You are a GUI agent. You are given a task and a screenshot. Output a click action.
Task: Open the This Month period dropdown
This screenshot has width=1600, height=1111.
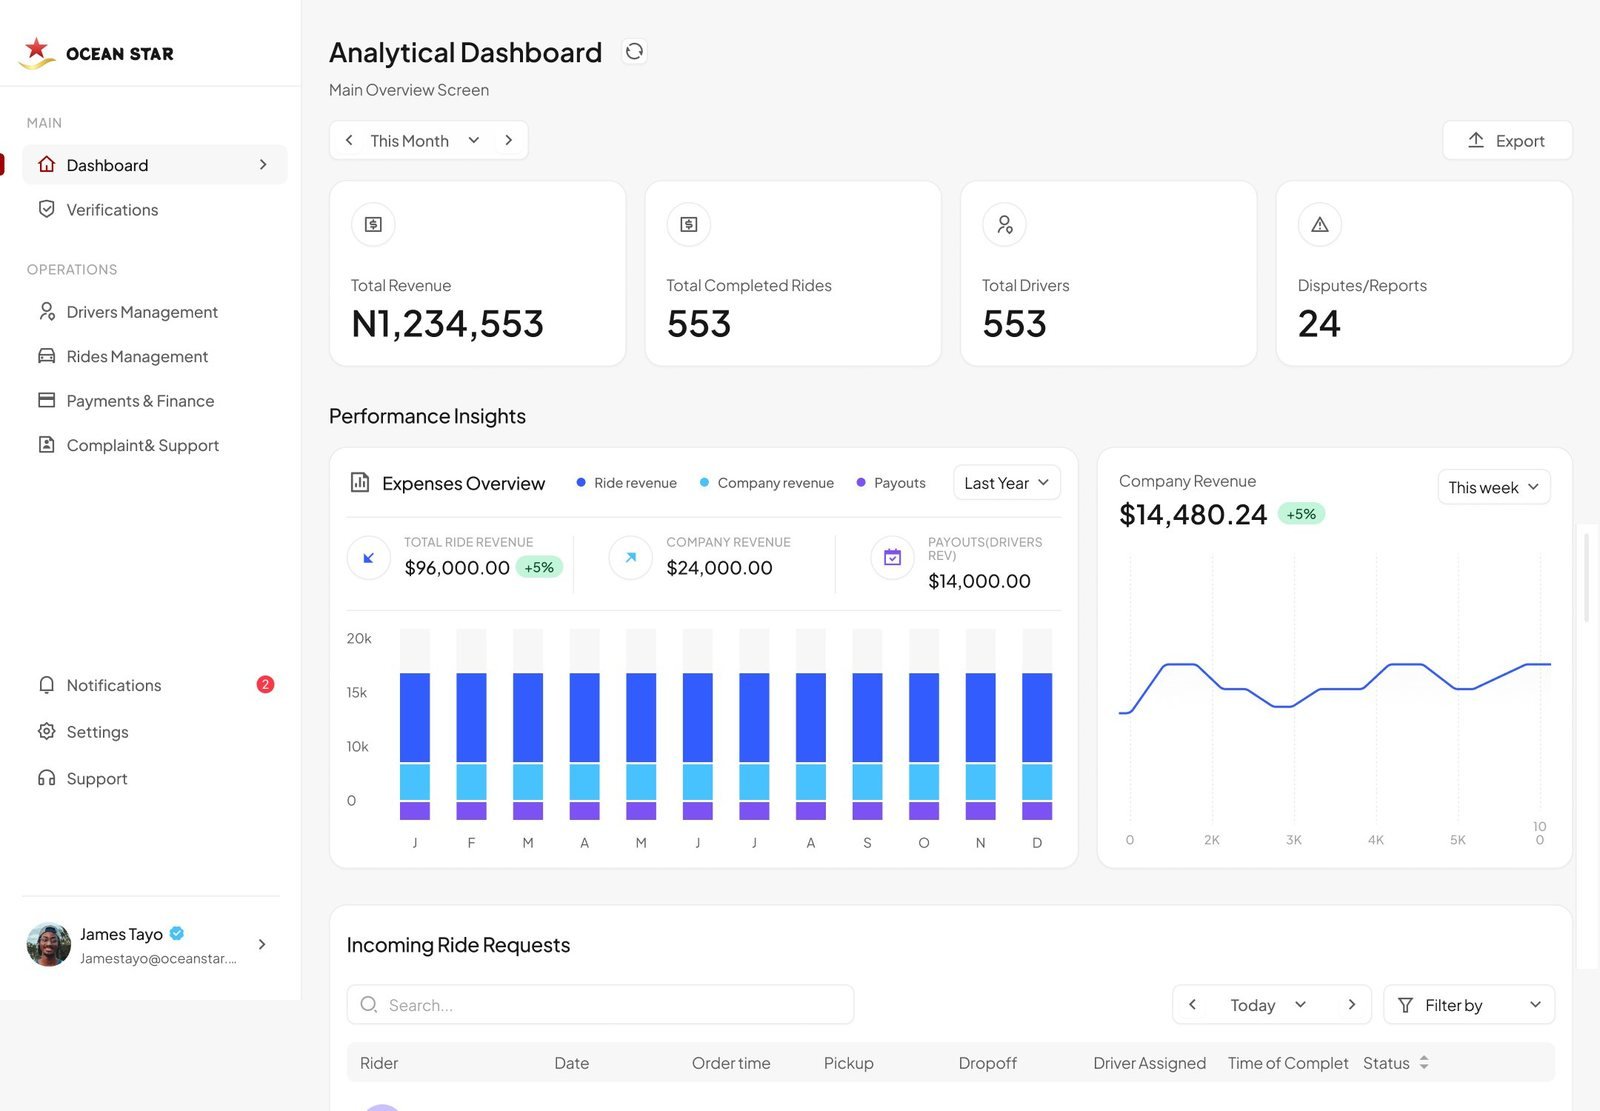click(x=425, y=140)
